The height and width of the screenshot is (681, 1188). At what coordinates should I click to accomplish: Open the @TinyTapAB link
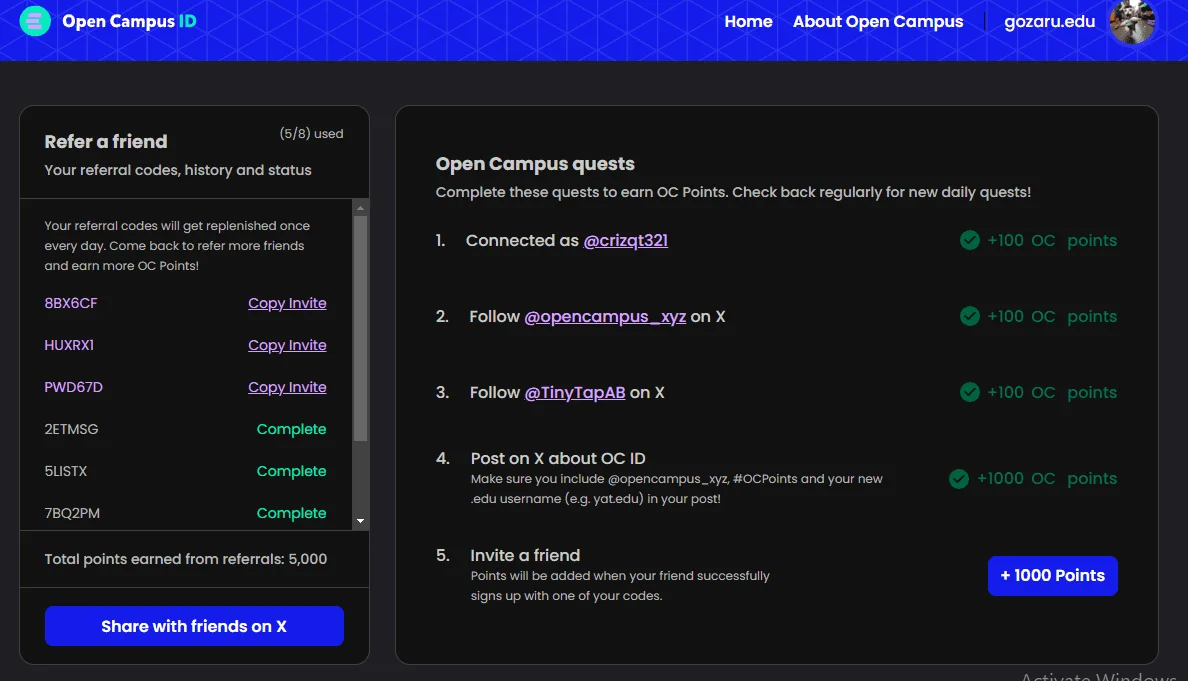coord(574,392)
